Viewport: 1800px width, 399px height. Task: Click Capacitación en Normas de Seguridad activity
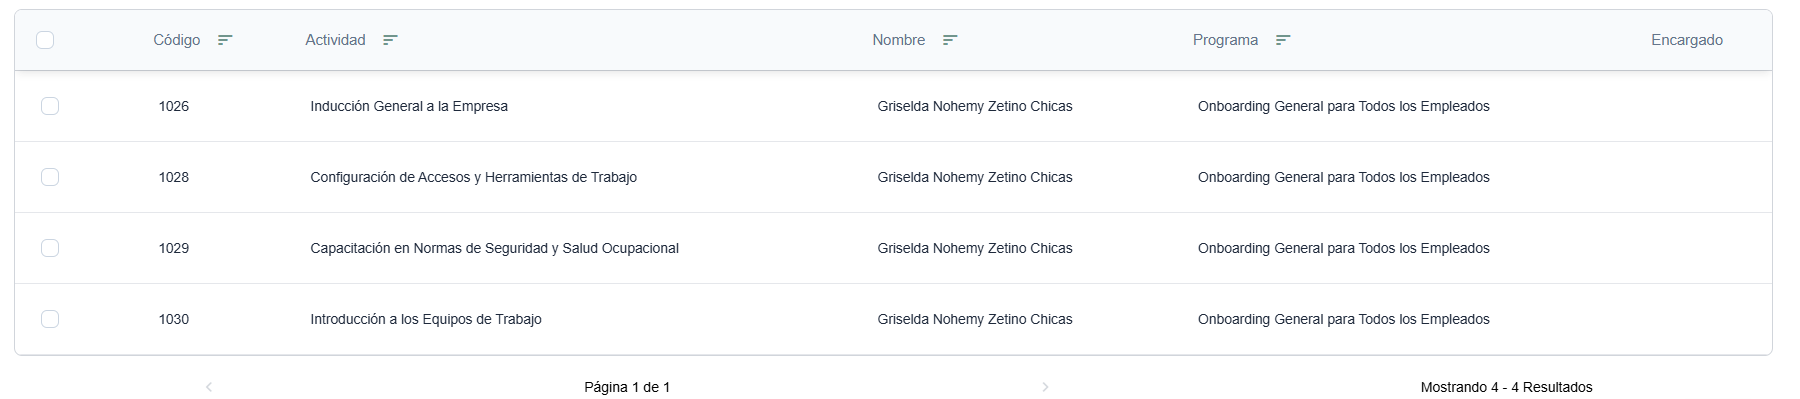[494, 248]
